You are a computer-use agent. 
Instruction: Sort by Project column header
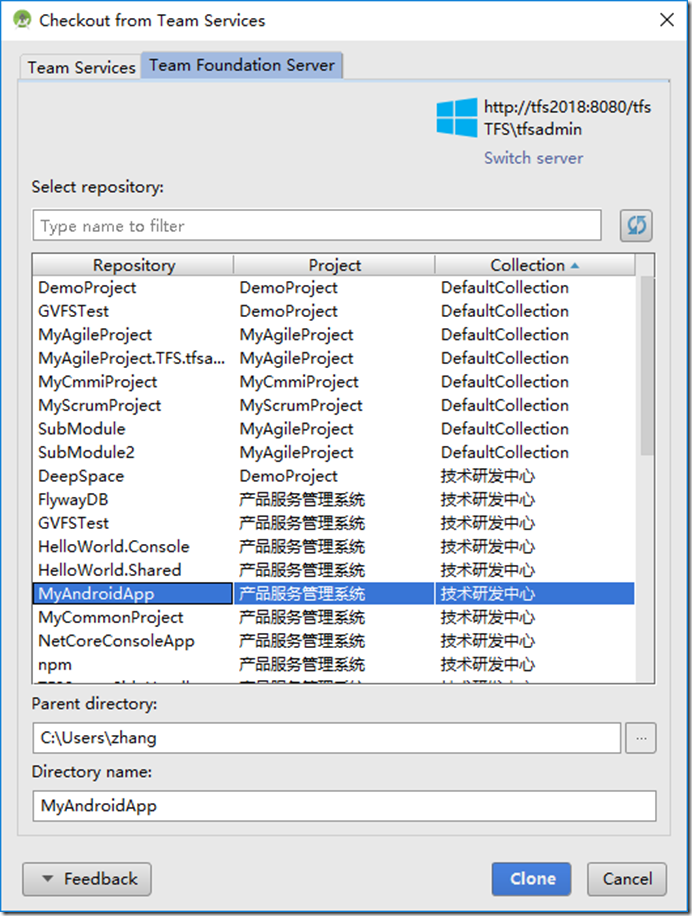click(x=334, y=265)
